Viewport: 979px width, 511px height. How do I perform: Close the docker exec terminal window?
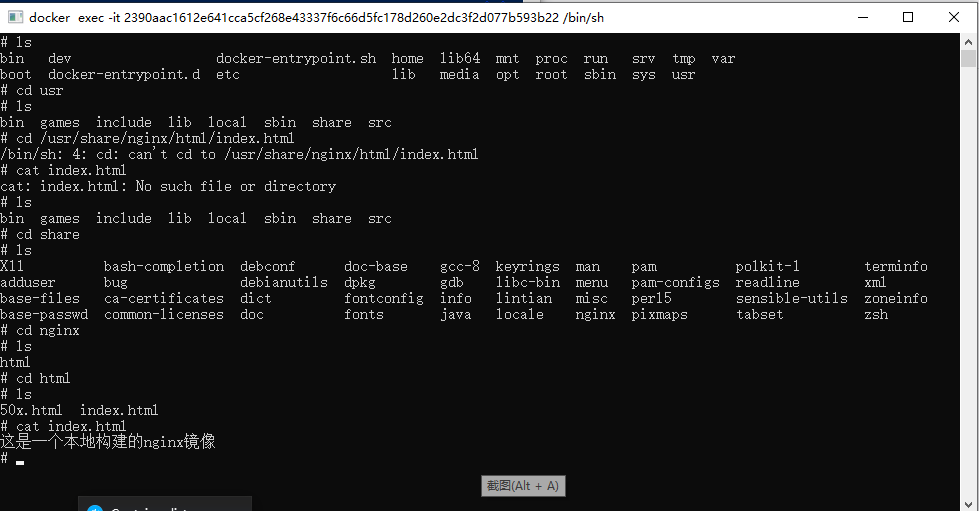[954, 17]
